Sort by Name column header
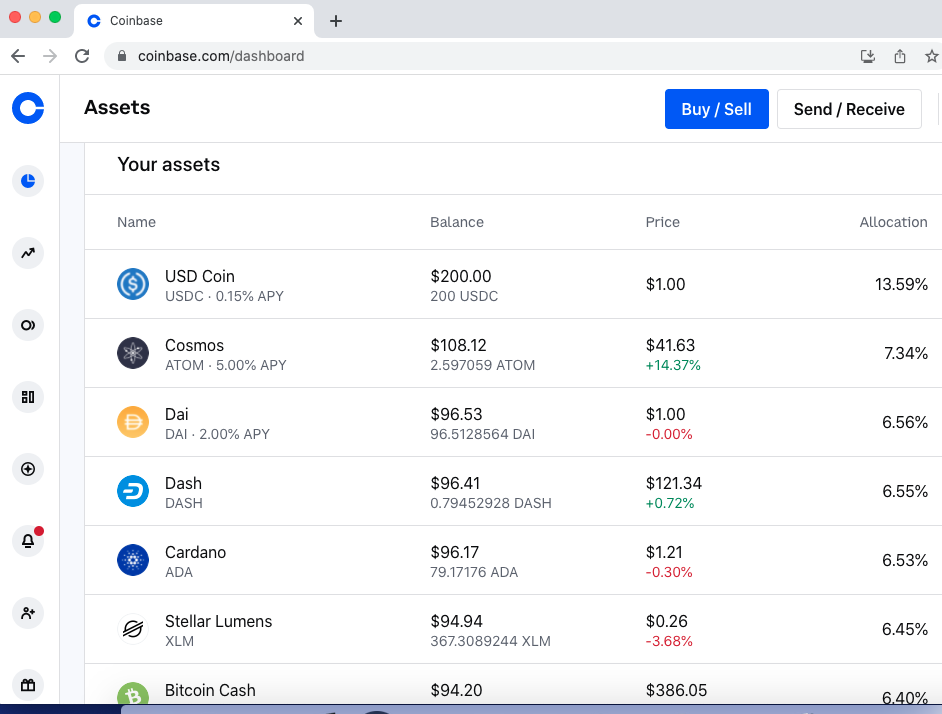The image size is (942, 714). point(136,222)
